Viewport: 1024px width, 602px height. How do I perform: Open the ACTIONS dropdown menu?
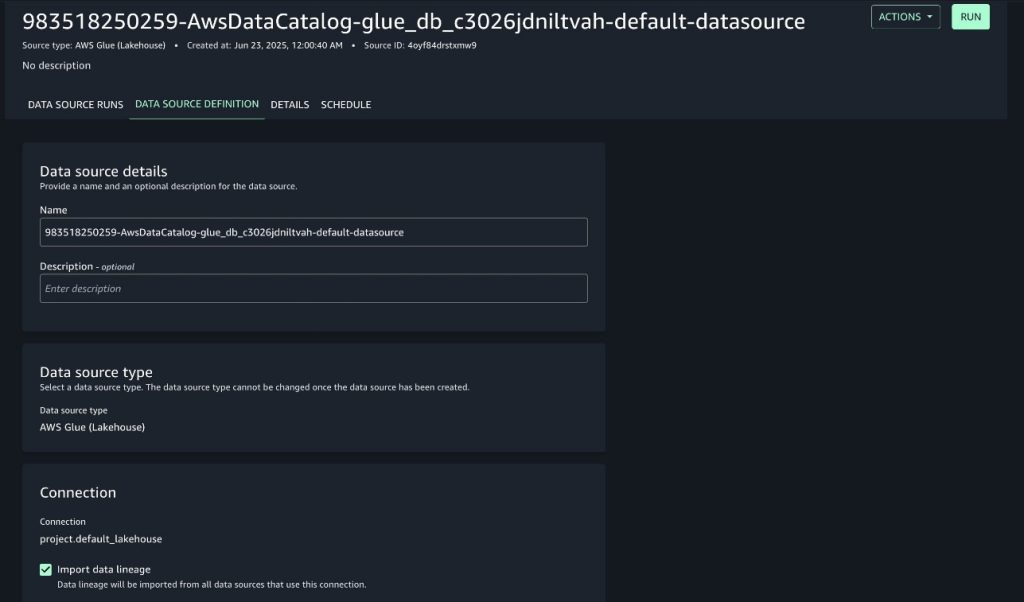pyautogui.click(x=905, y=17)
